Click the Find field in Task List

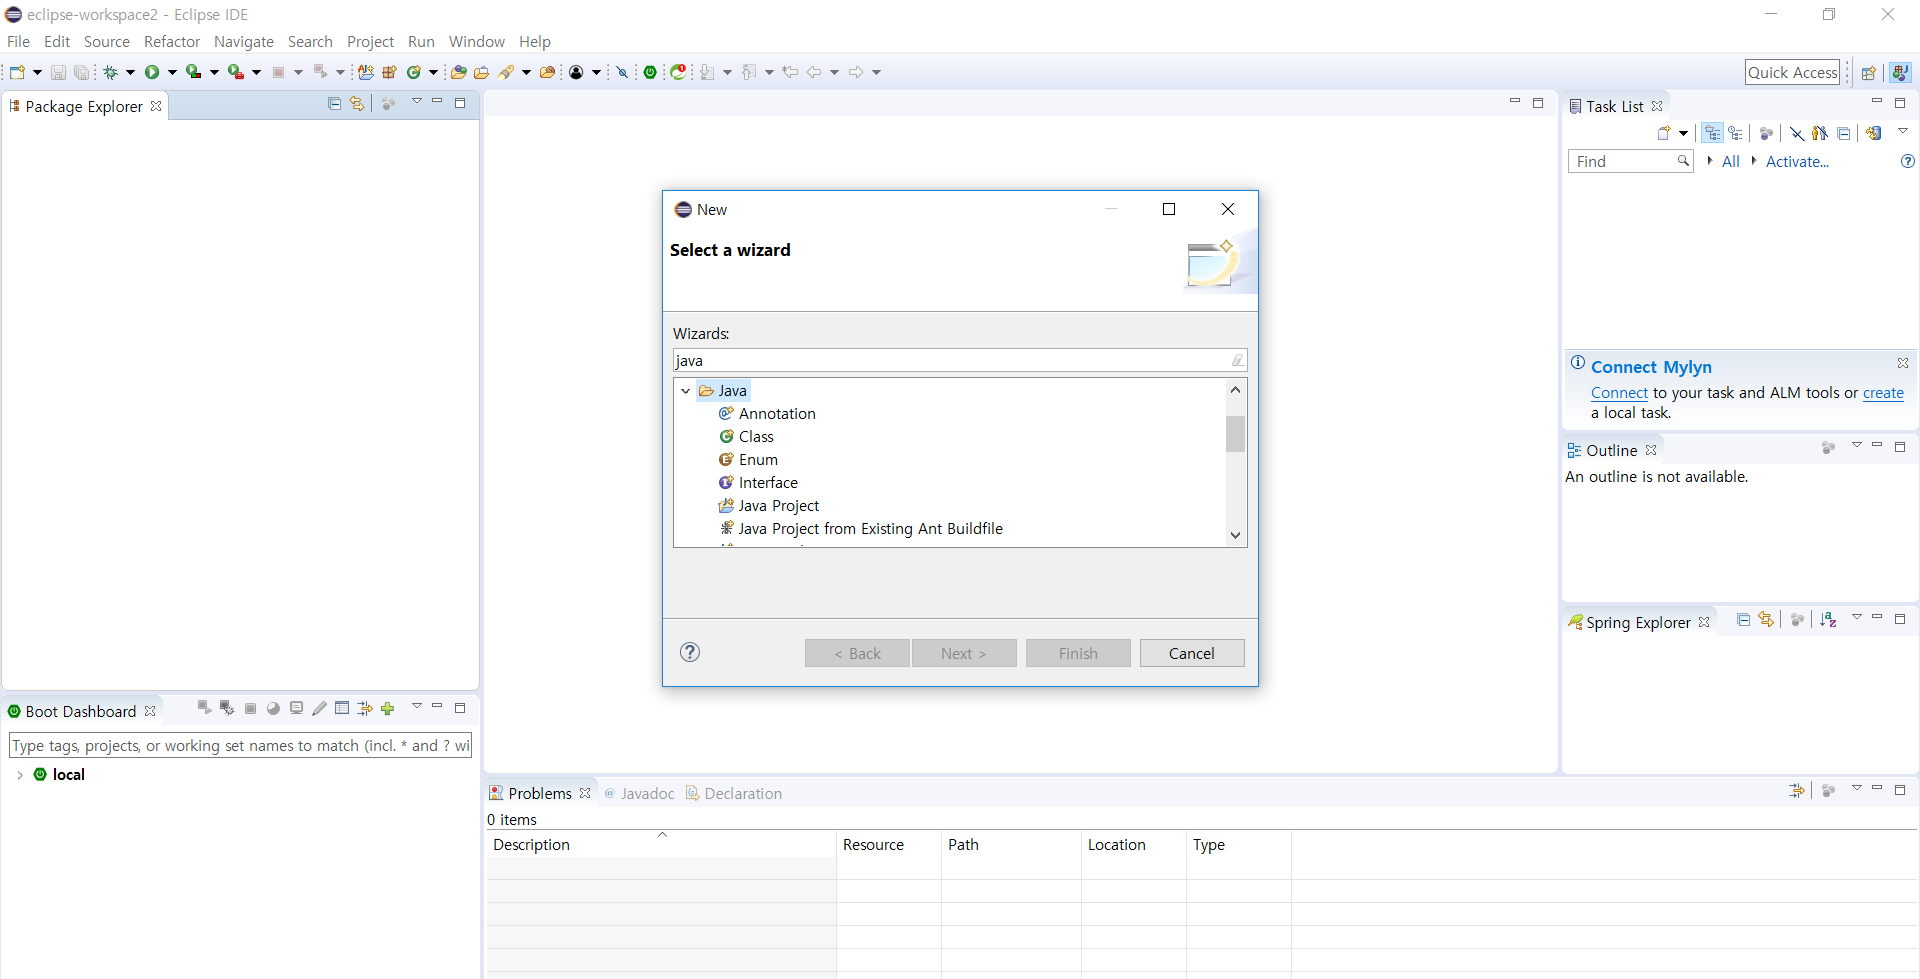1629,161
